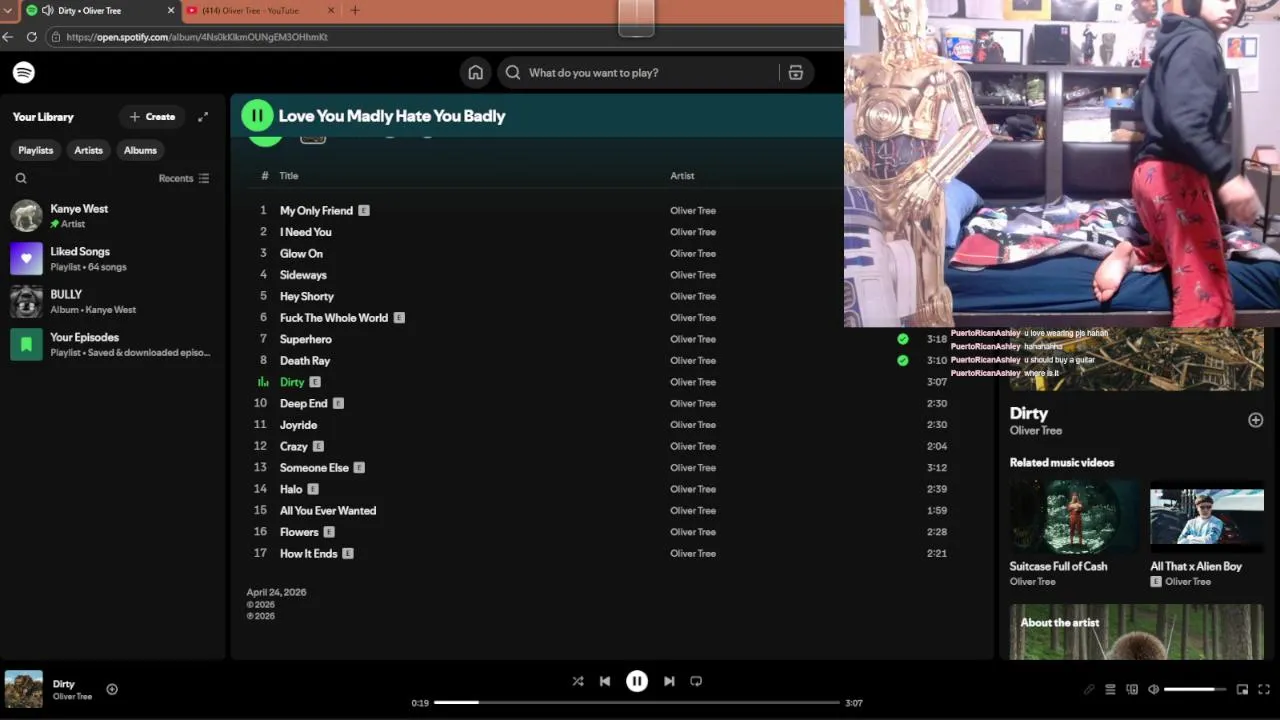Adjust the volume slider
This screenshot has height=720, width=1280.
[1195, 689]
